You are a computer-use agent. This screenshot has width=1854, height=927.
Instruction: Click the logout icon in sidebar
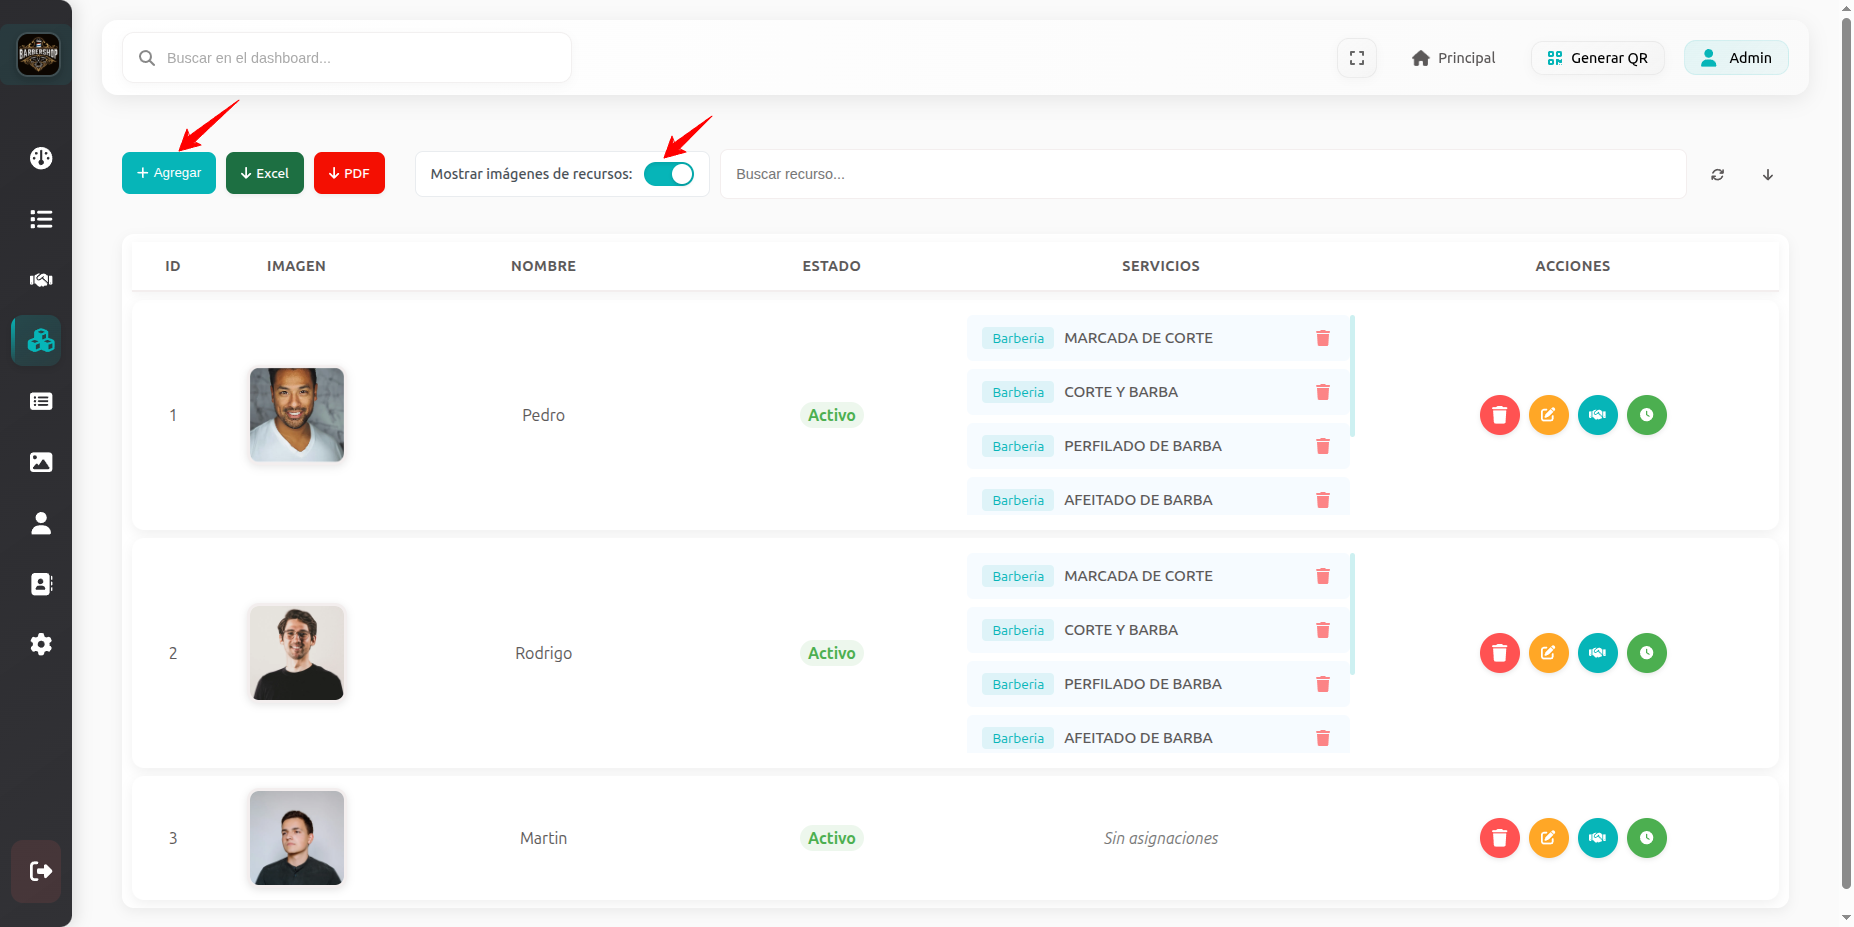coord(40,871)
